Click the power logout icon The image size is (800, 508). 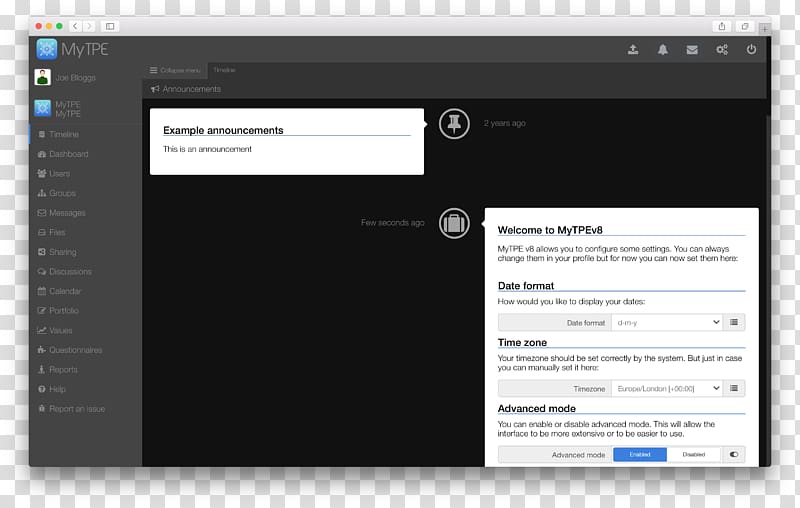751,49
